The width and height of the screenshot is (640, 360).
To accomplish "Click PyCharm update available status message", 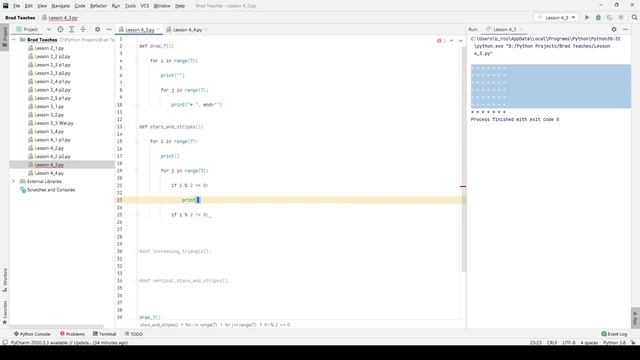I will tap(69, 342).
